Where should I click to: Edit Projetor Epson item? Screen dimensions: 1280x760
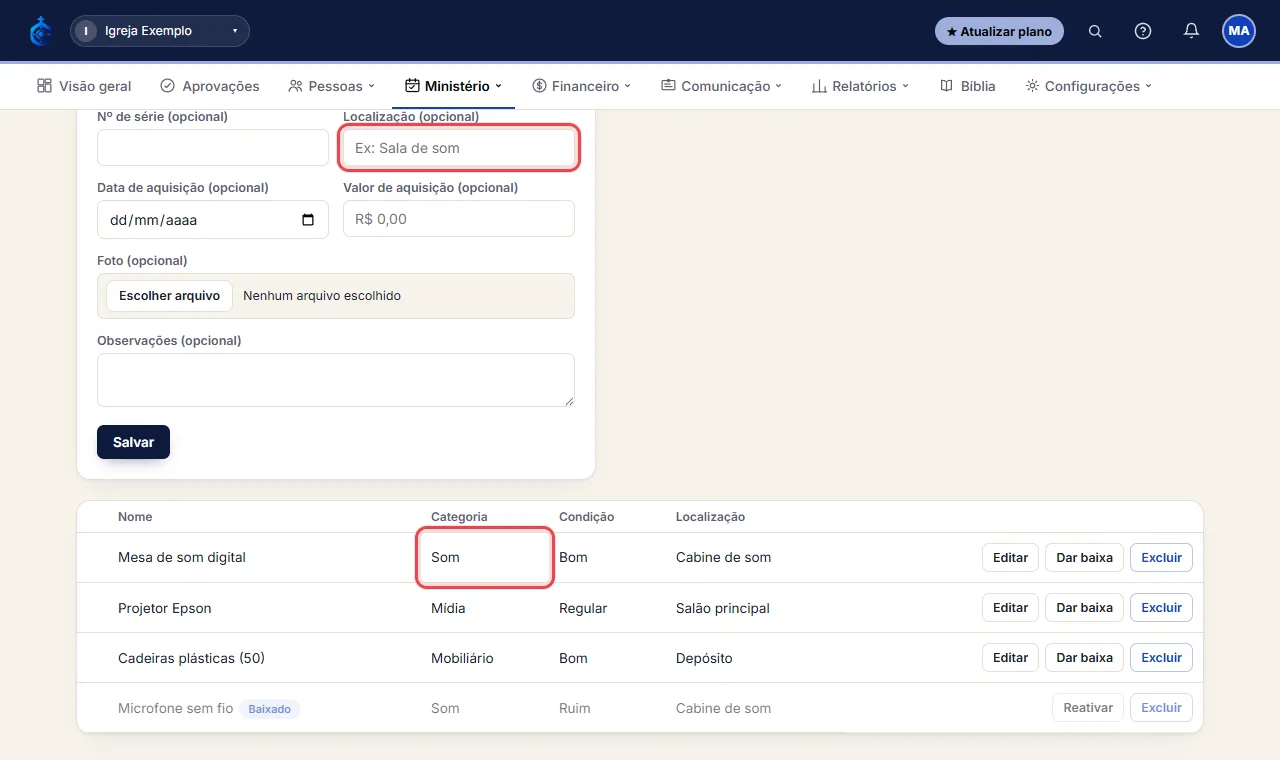1010,607
